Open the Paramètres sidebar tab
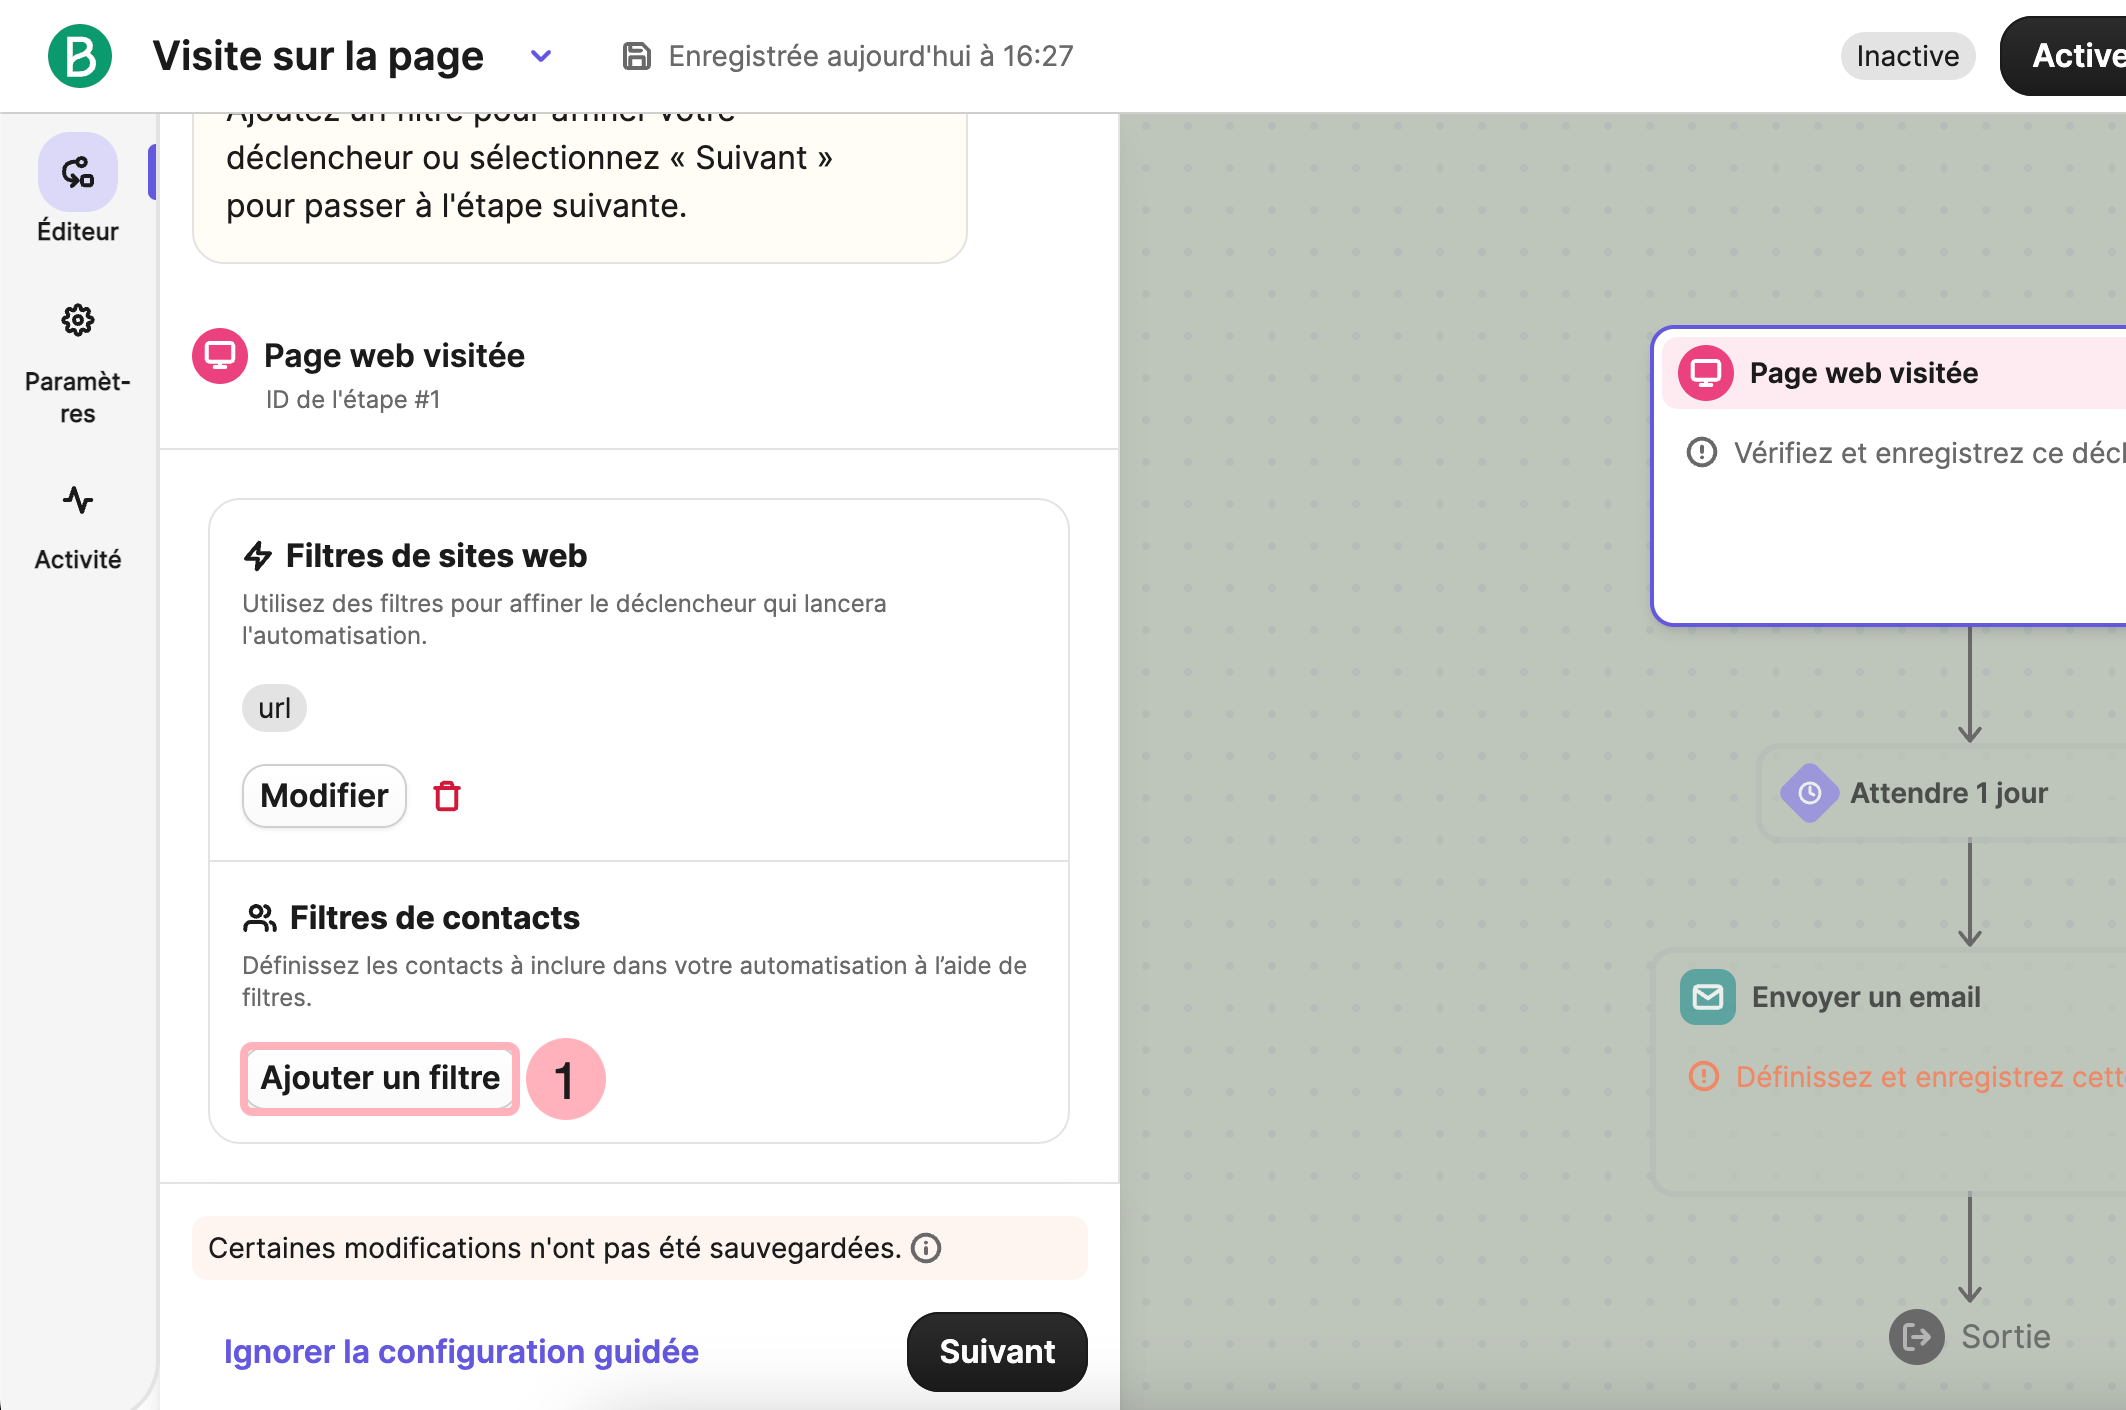The height and width of the screenshot is (1410, 2126). pyautogui.click(x=78, y=365)
